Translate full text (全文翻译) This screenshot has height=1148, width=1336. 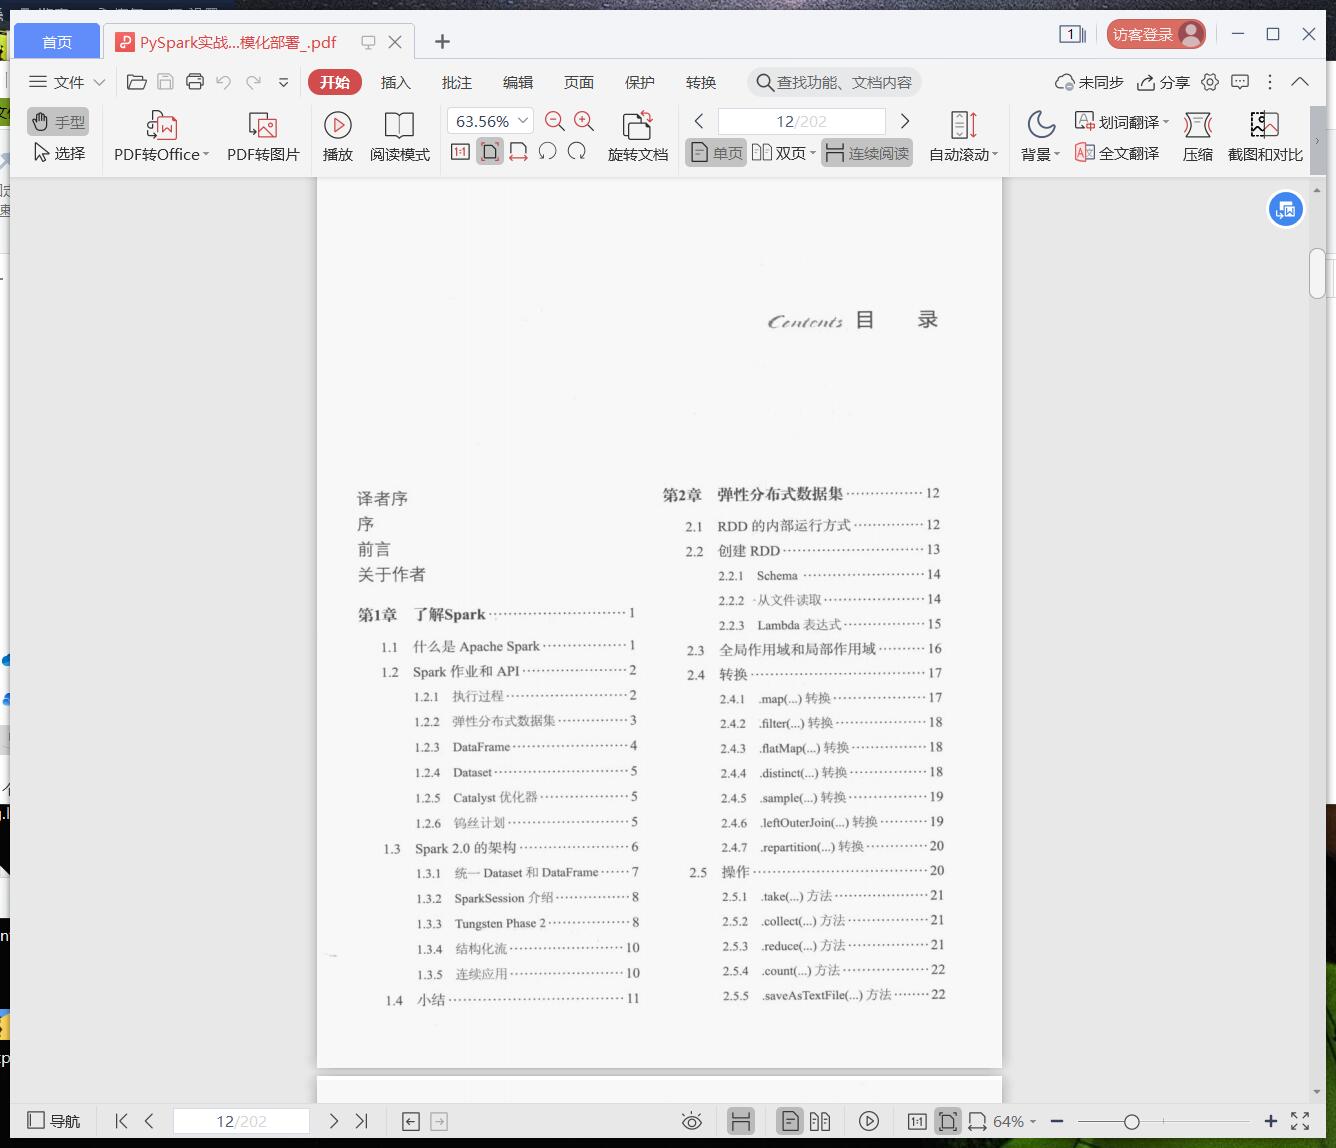[1117, 153]
